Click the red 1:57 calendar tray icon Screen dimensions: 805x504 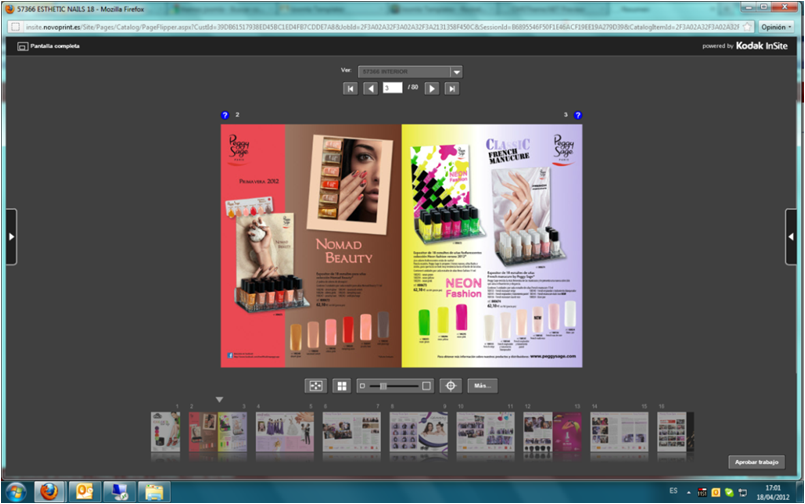pos(702,493)
